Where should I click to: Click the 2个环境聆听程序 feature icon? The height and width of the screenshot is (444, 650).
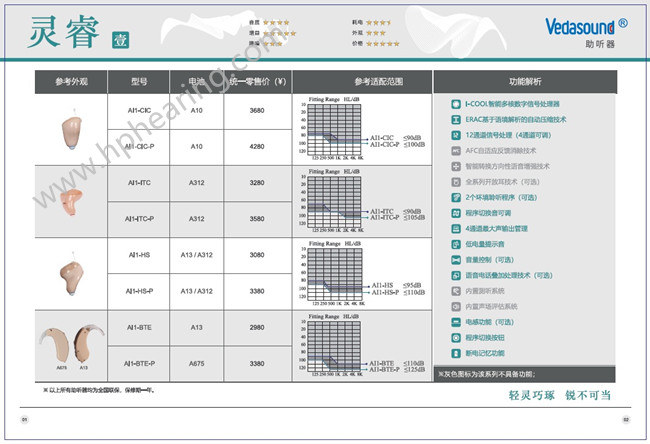point(456,198)
